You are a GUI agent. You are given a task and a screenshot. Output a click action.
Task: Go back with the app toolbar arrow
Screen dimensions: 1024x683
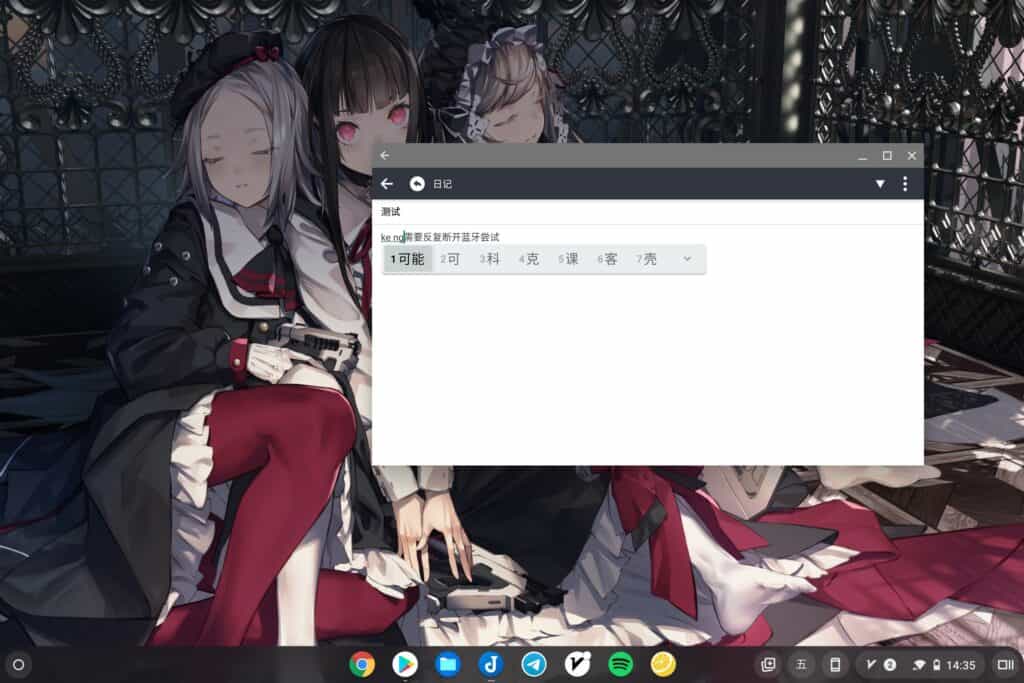click(x=387, y=184)
